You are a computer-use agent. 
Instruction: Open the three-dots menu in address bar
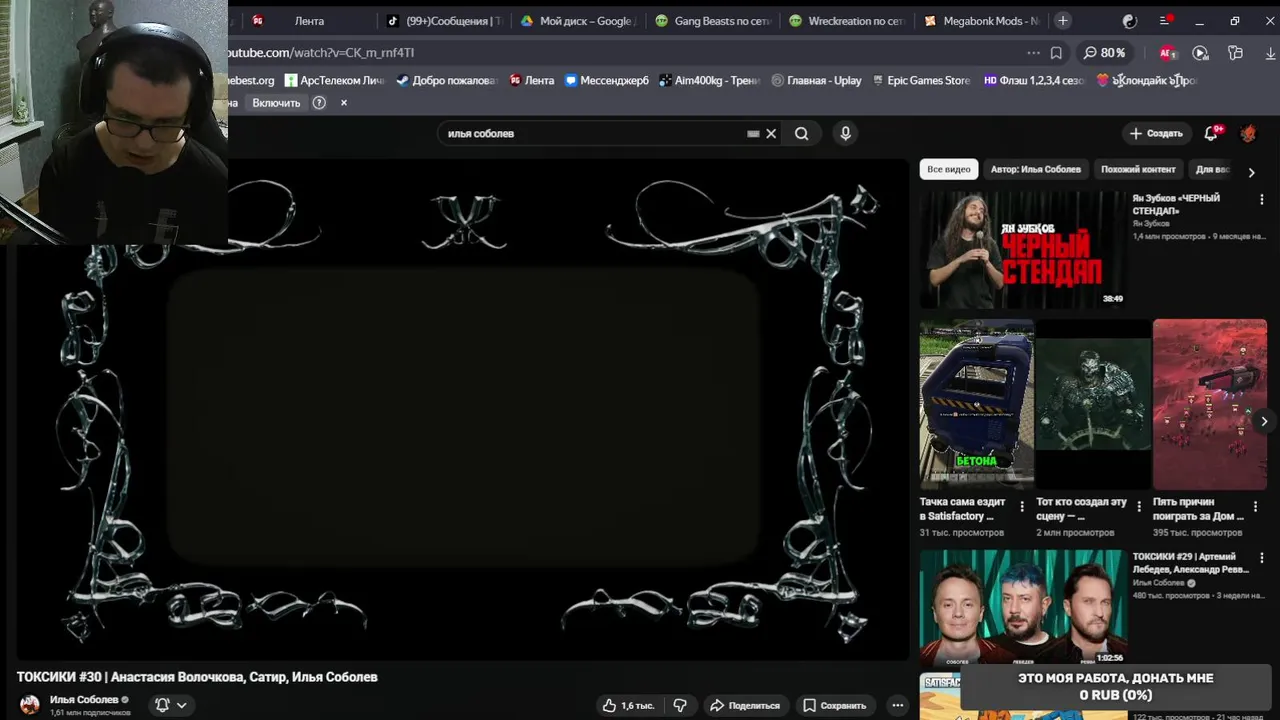tap(1033, 53)
